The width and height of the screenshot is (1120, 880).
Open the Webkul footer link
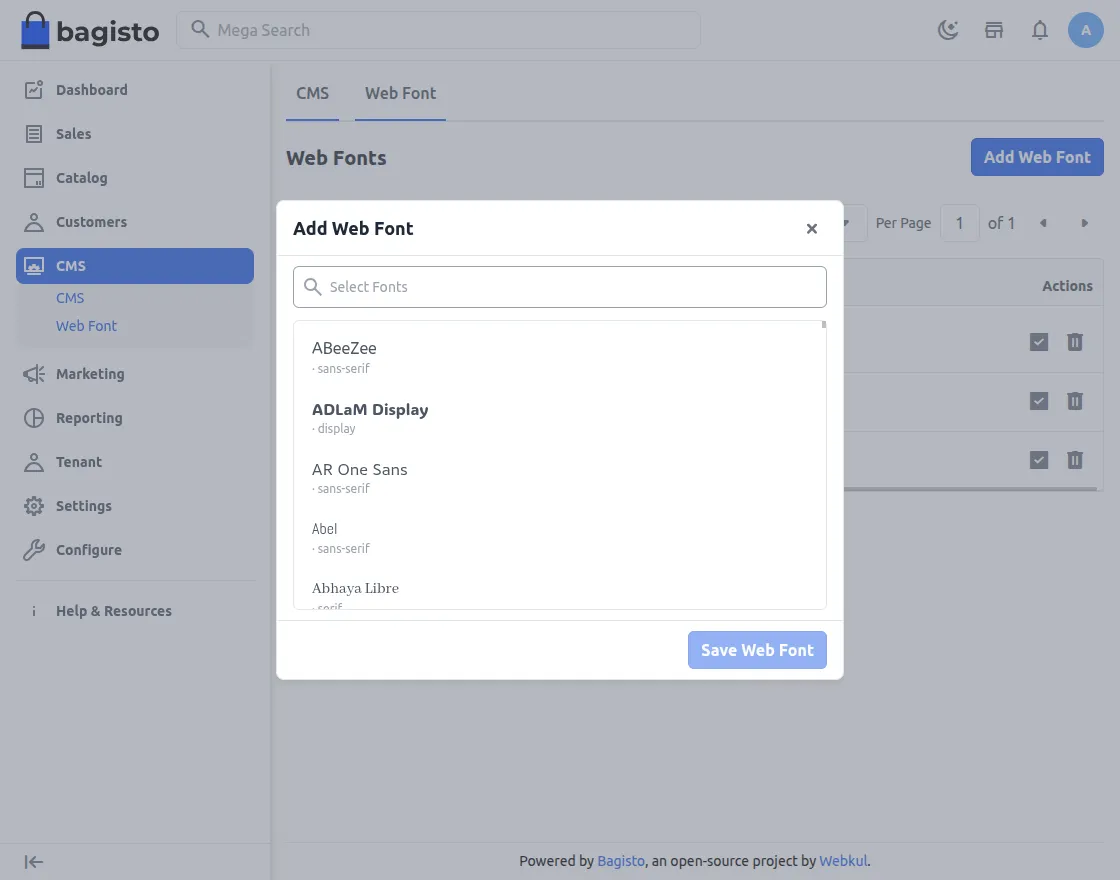[844, 861]
